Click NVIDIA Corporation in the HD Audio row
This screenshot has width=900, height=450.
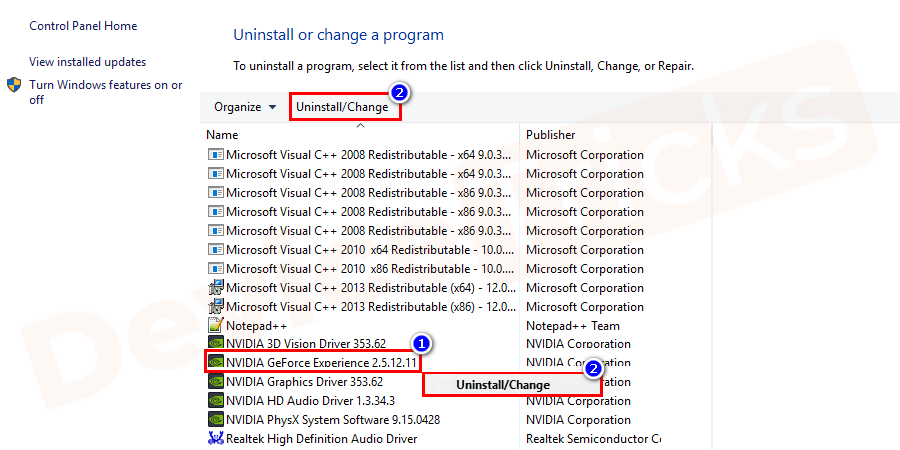578,401
